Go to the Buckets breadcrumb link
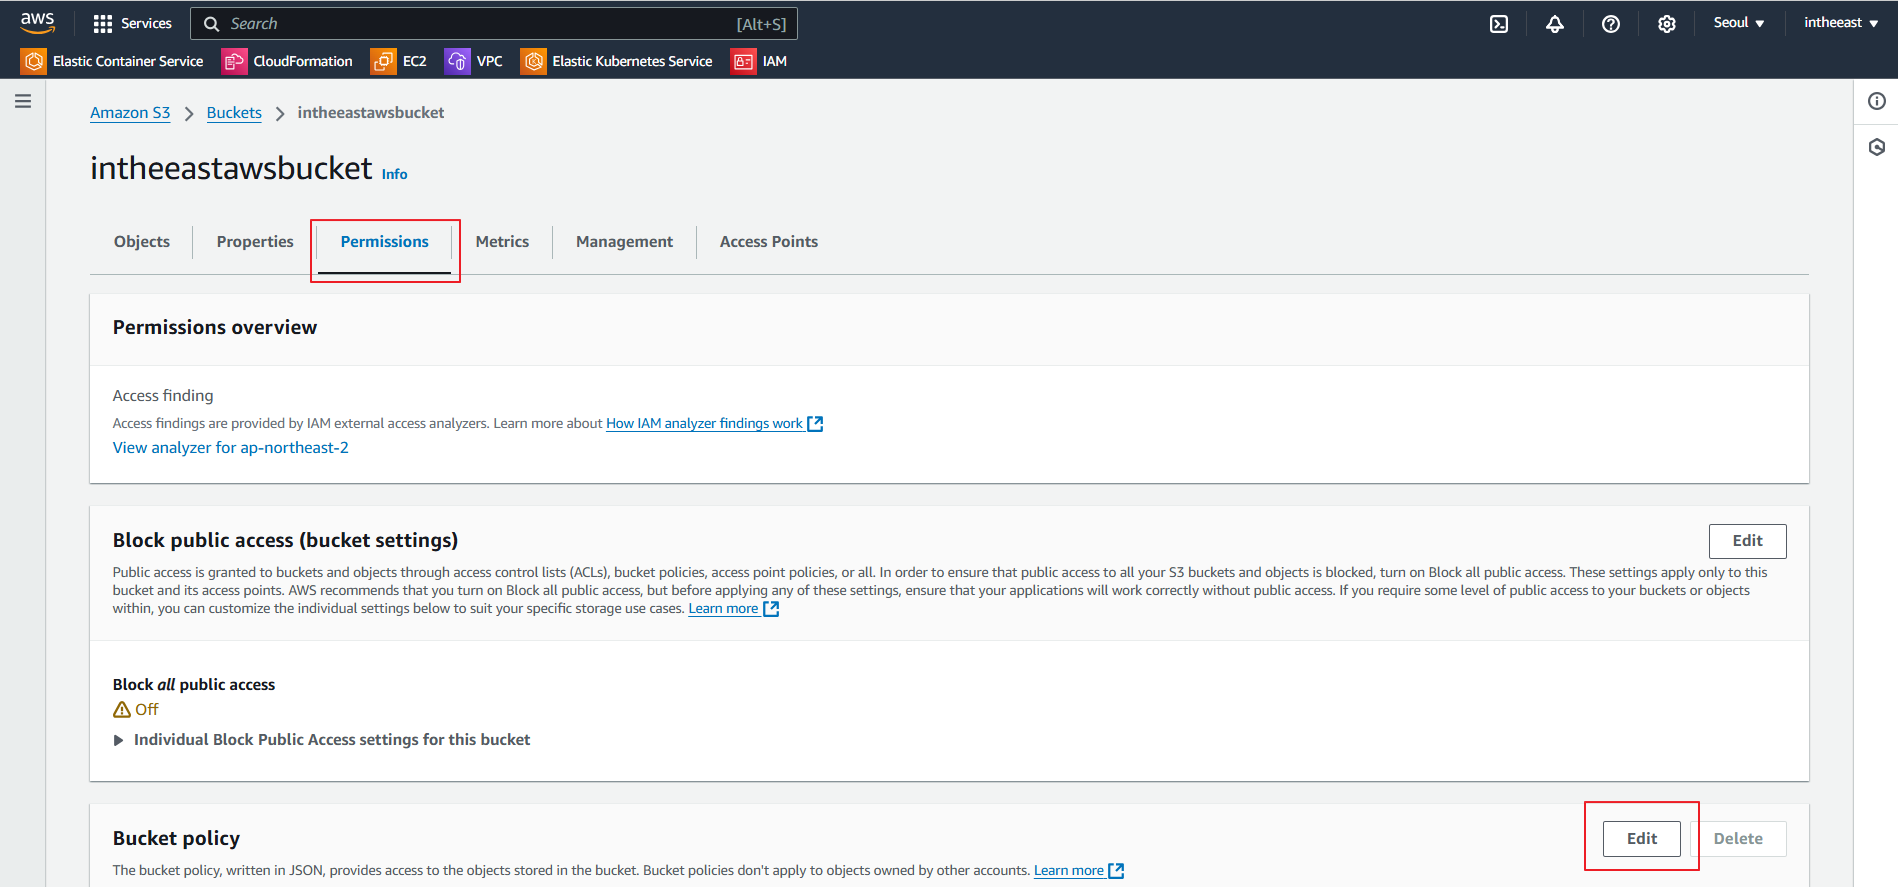 [234, 113]
